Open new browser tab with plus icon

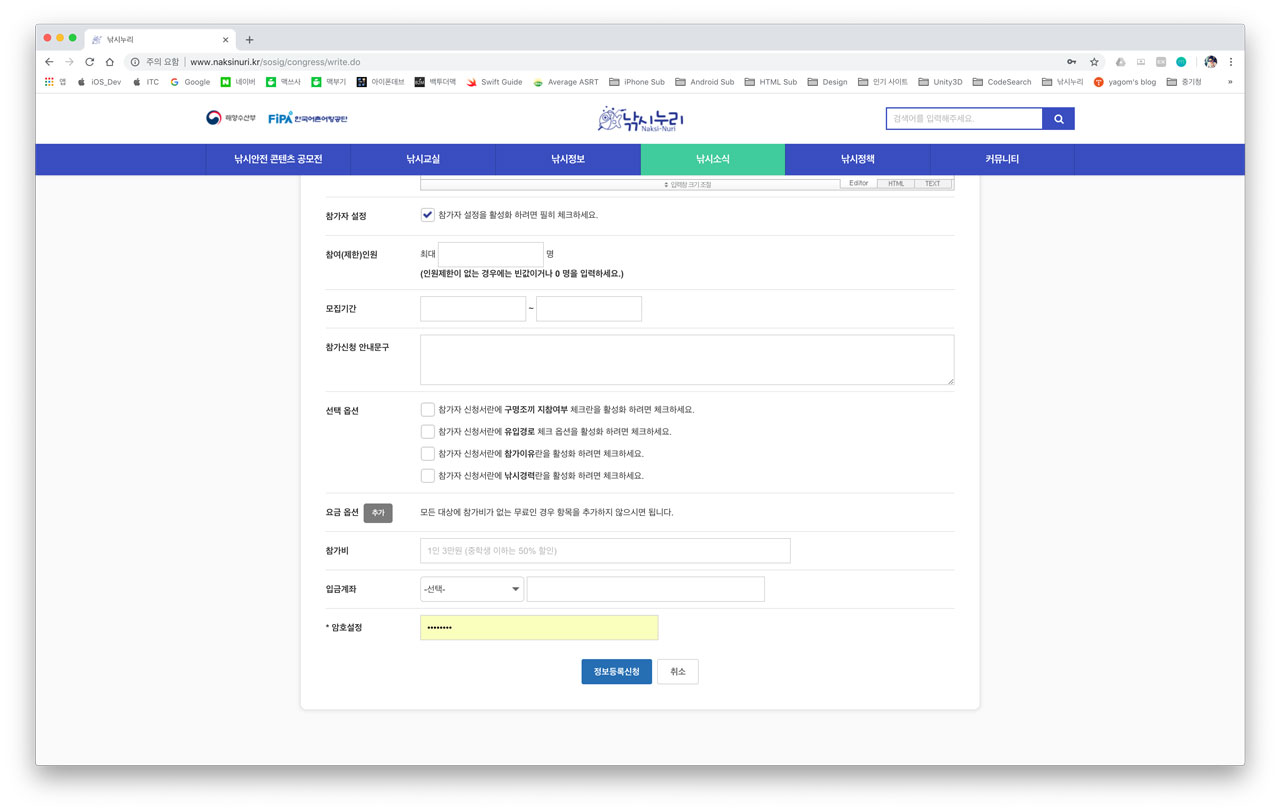[x=250, y=40]
